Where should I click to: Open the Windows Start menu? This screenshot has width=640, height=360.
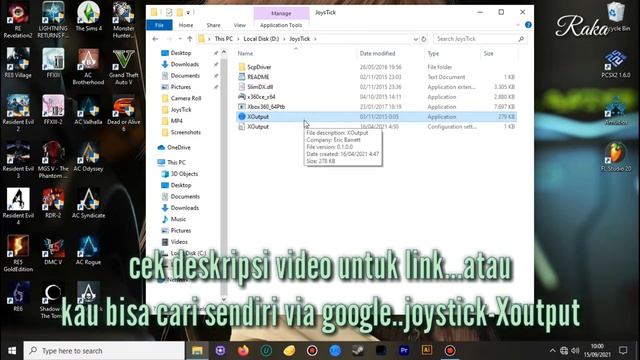point(11,351)
